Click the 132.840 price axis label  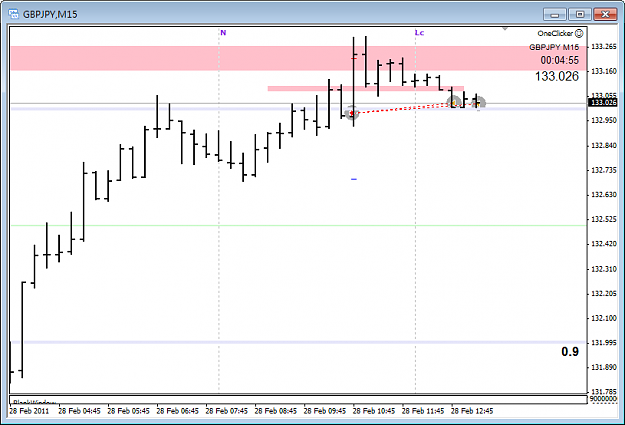[603, 146]
